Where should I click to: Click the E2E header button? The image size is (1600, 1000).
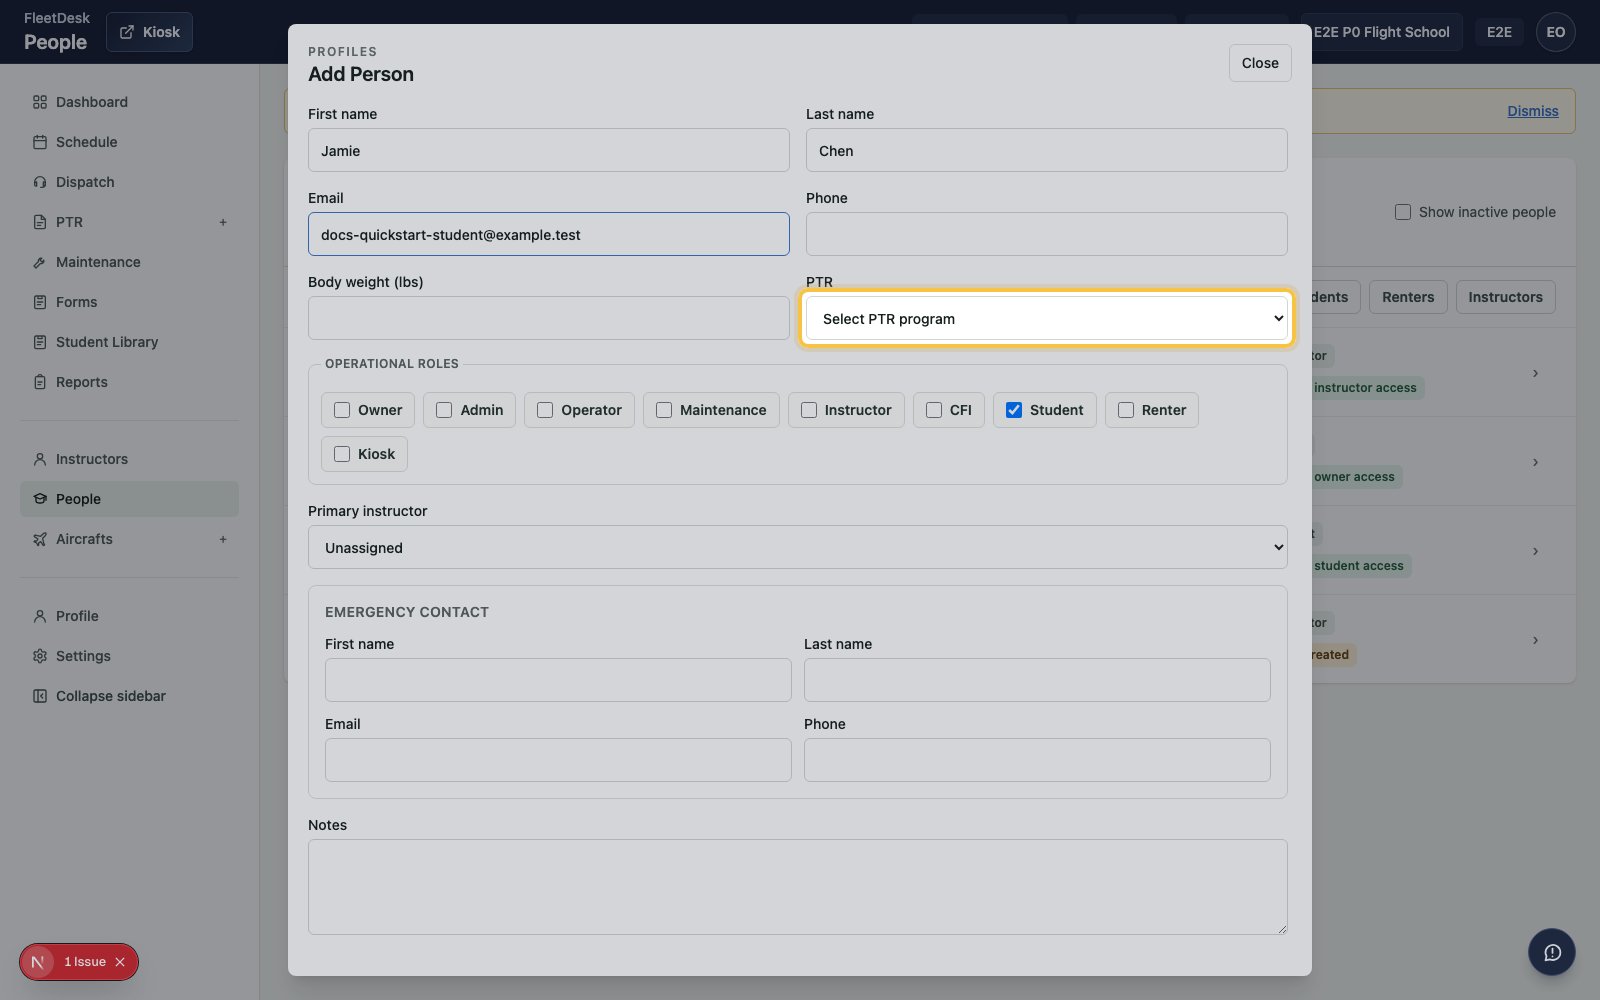[x=1499, y=32]
